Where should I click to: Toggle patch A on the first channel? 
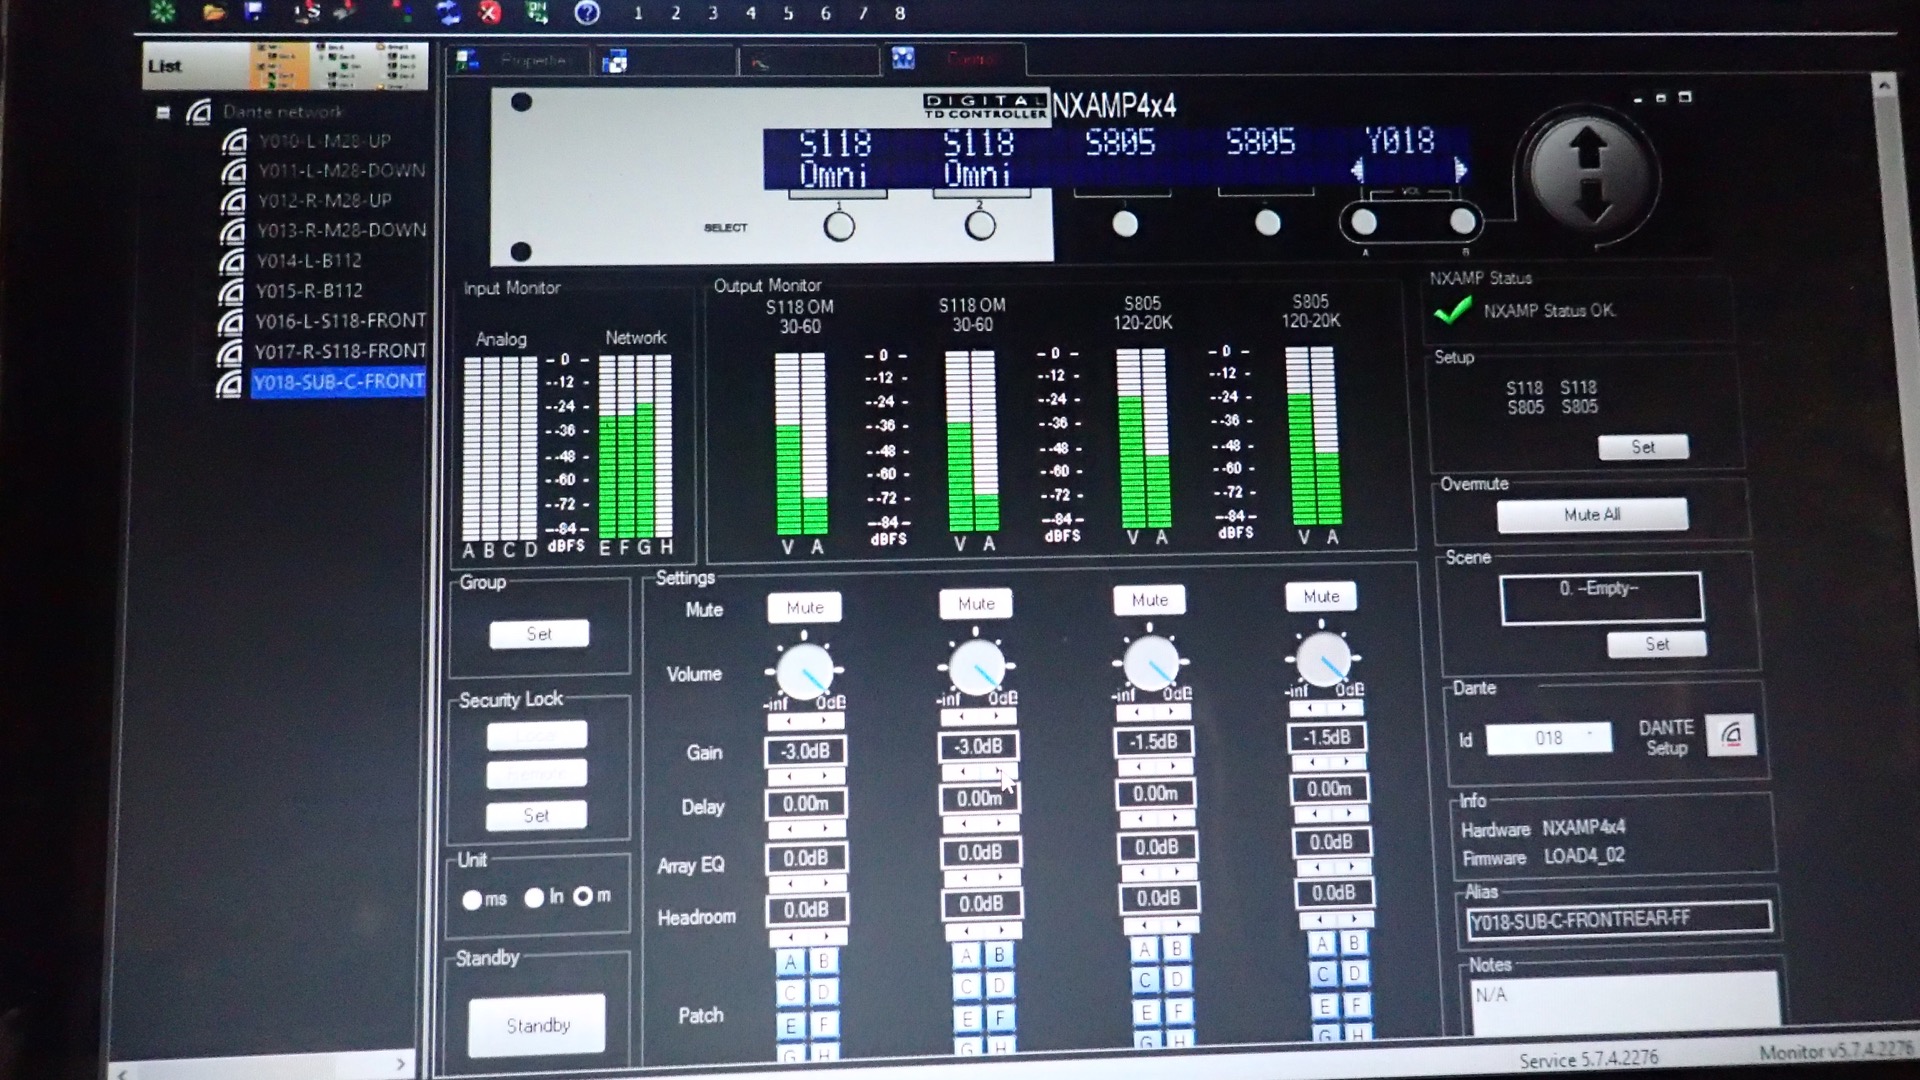[x=790, y=962]
